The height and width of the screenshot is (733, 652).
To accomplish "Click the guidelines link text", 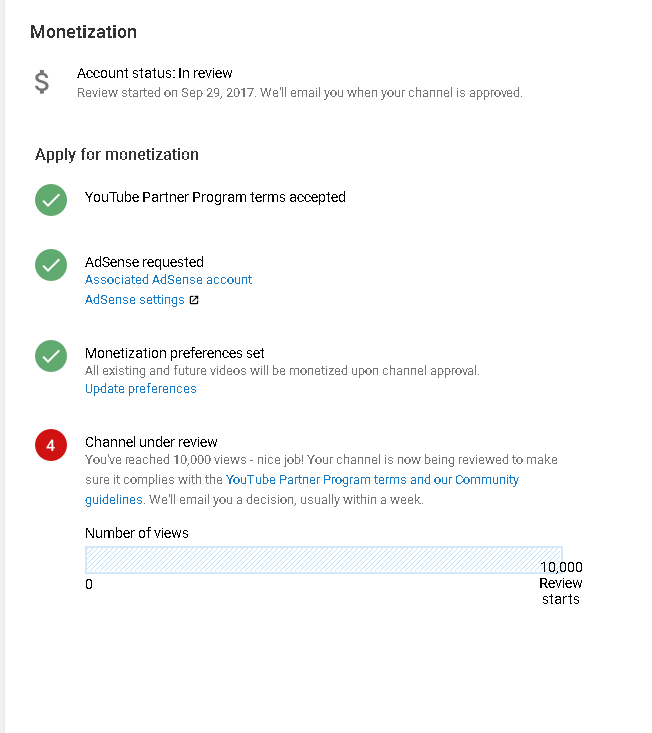I will (114, 500).
